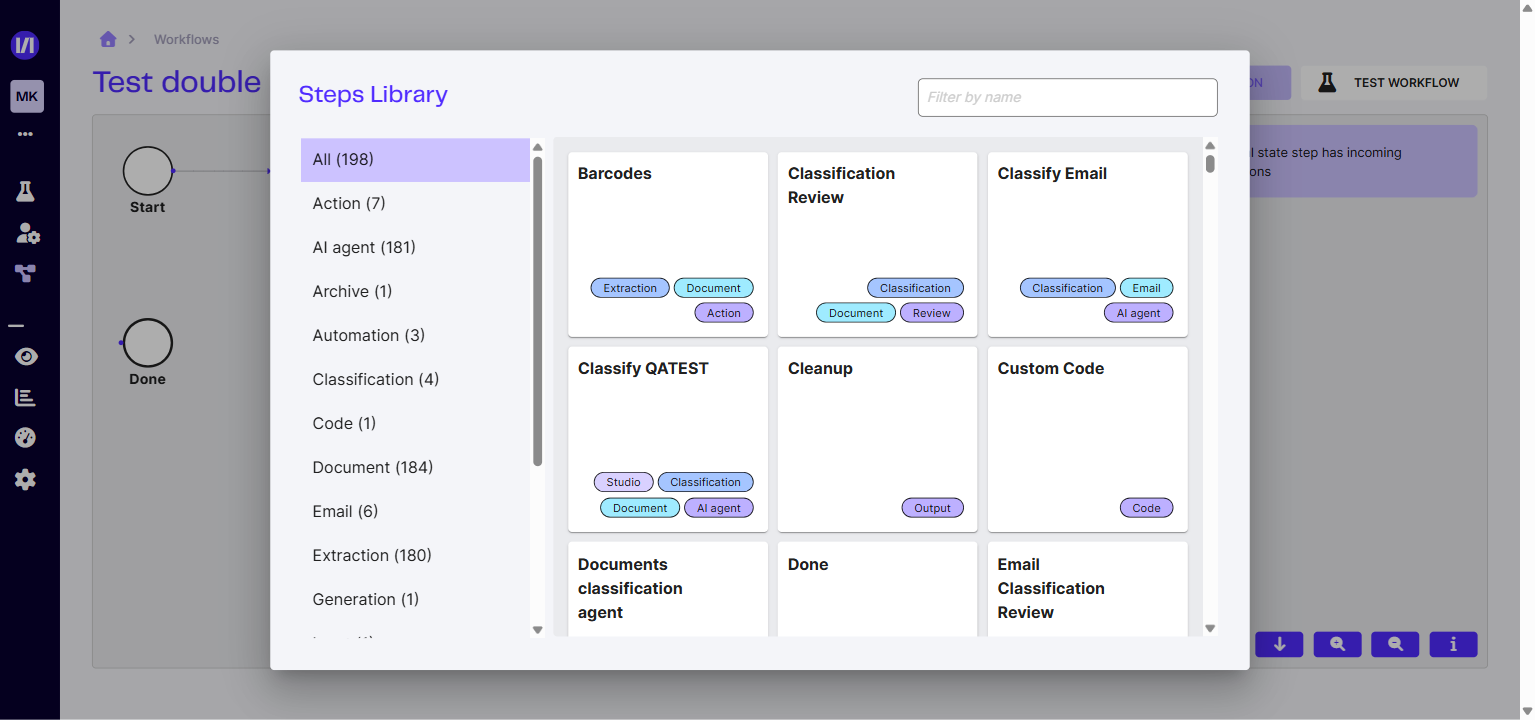Open the workflow diagram sidebar icon

click(x=25, y=273)
